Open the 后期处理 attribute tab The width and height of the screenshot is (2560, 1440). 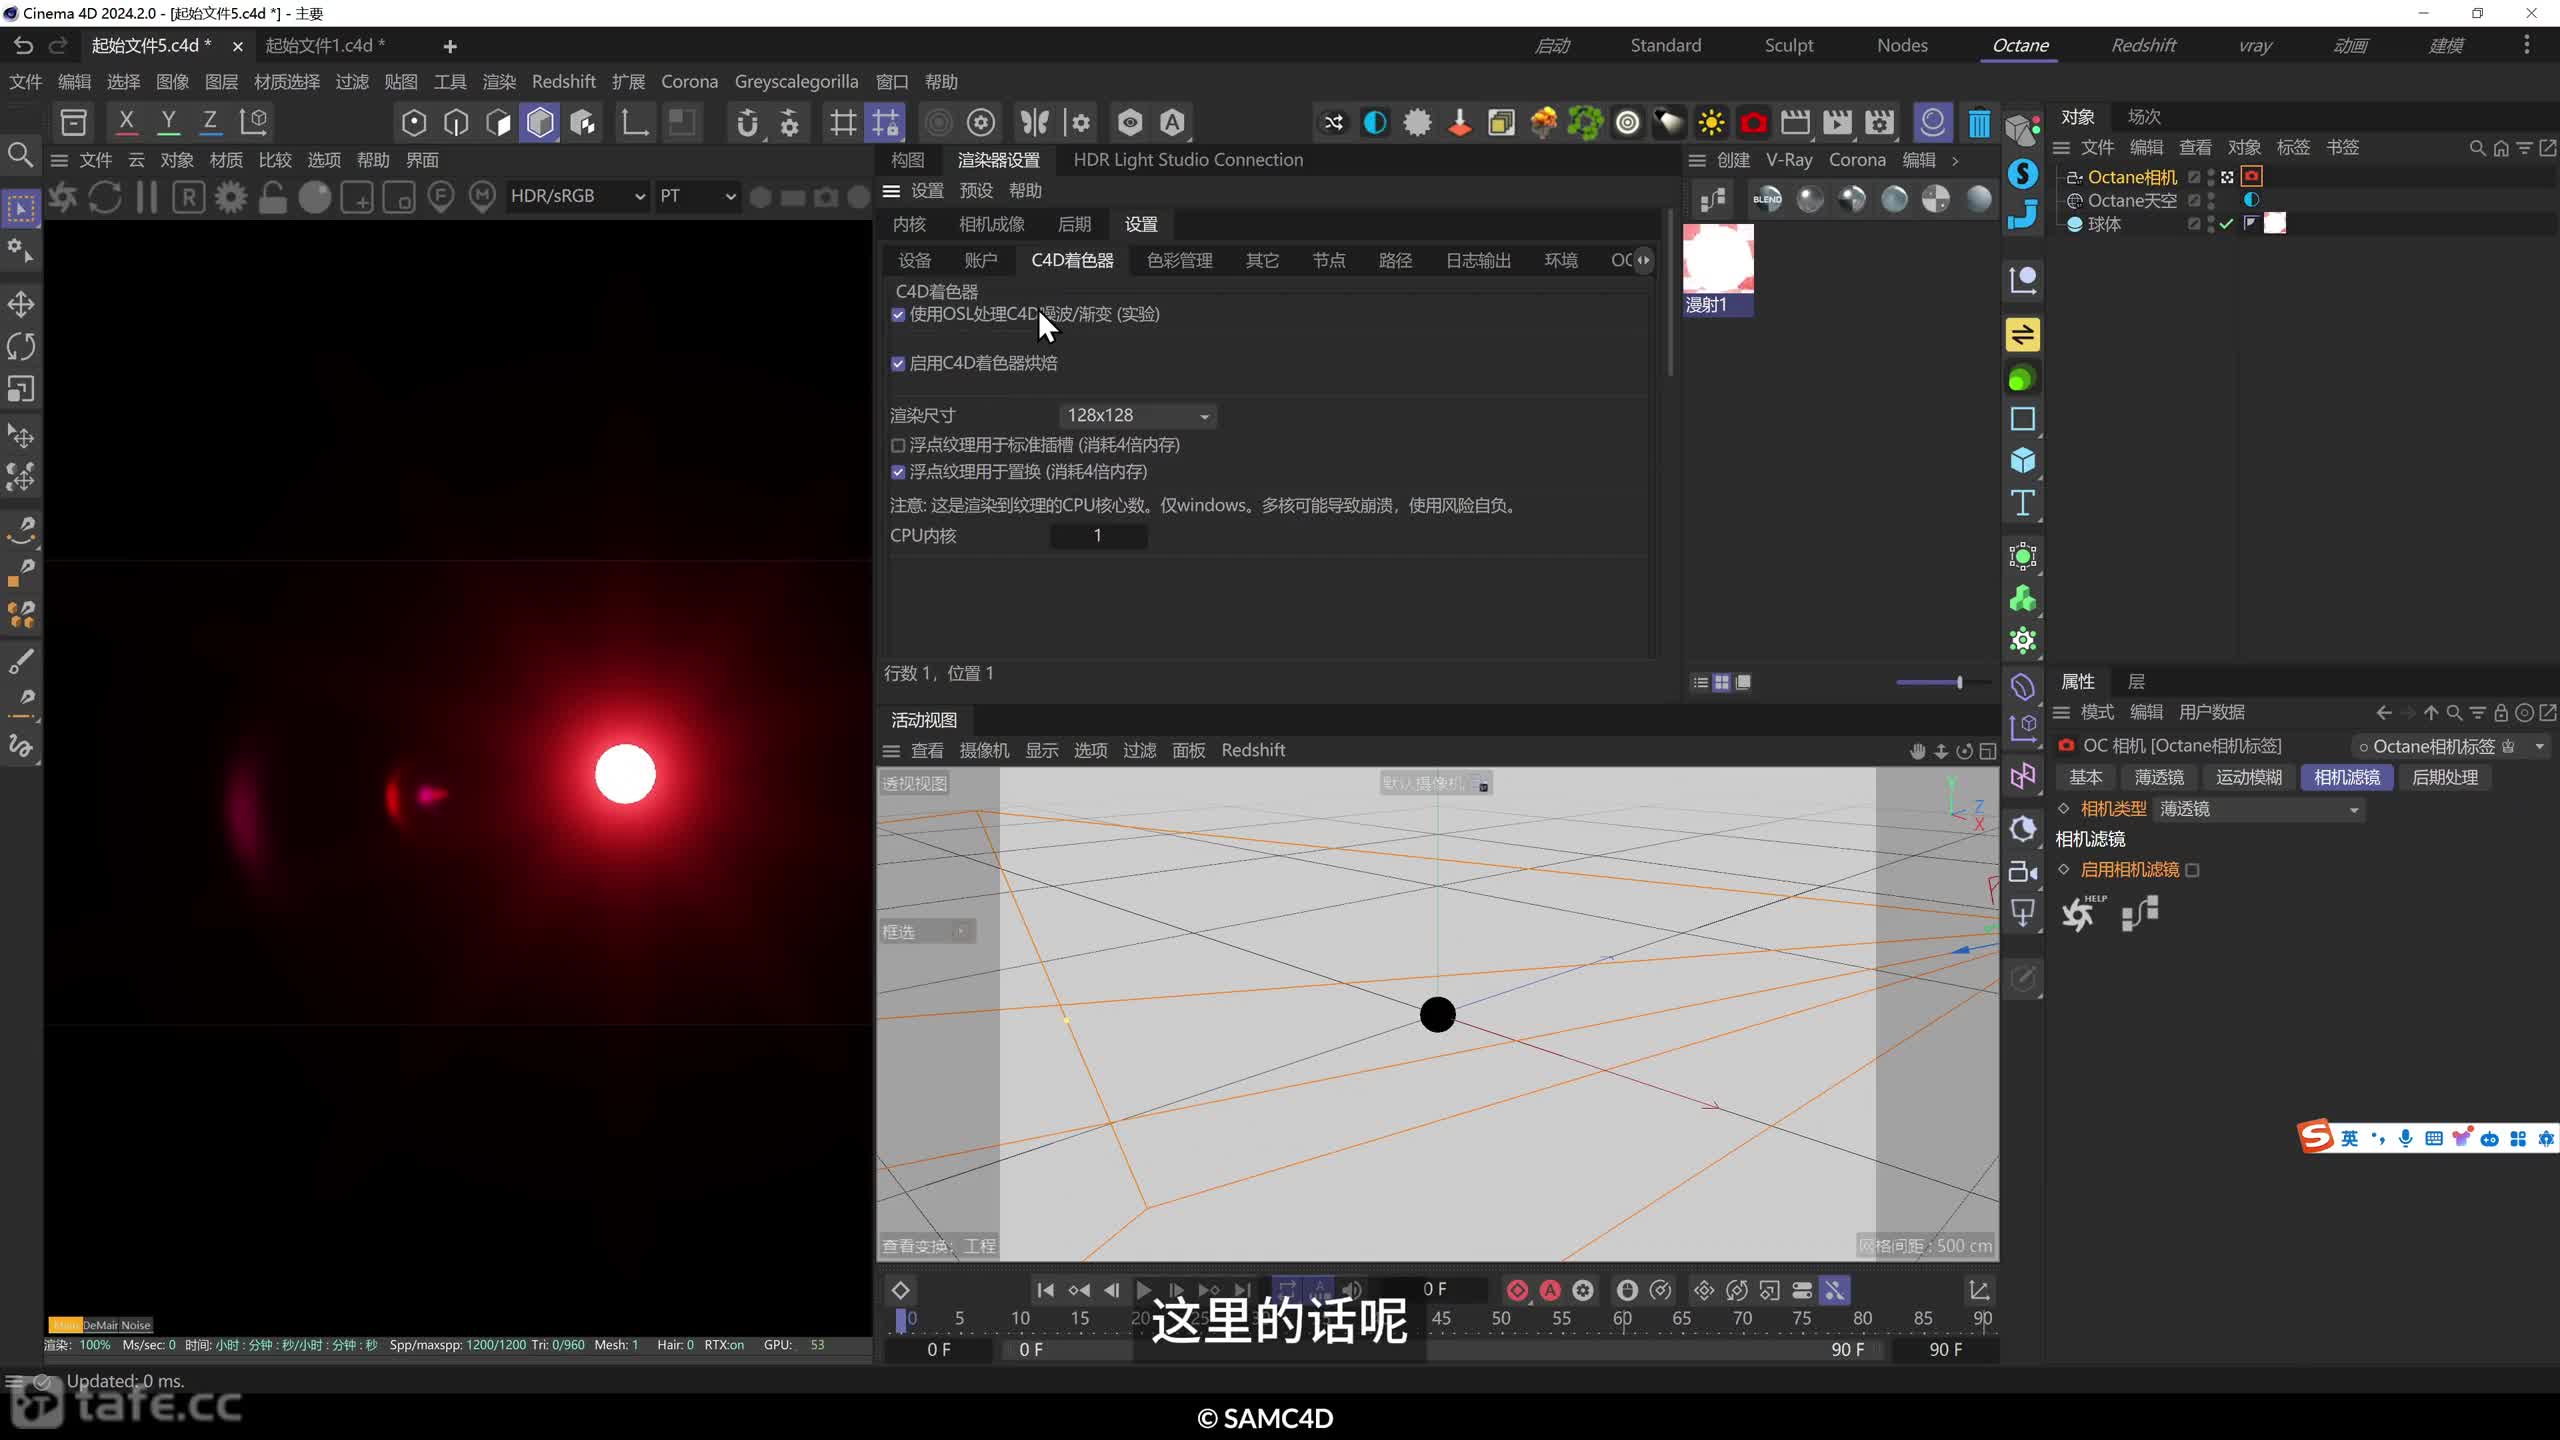click(2445, 778)
